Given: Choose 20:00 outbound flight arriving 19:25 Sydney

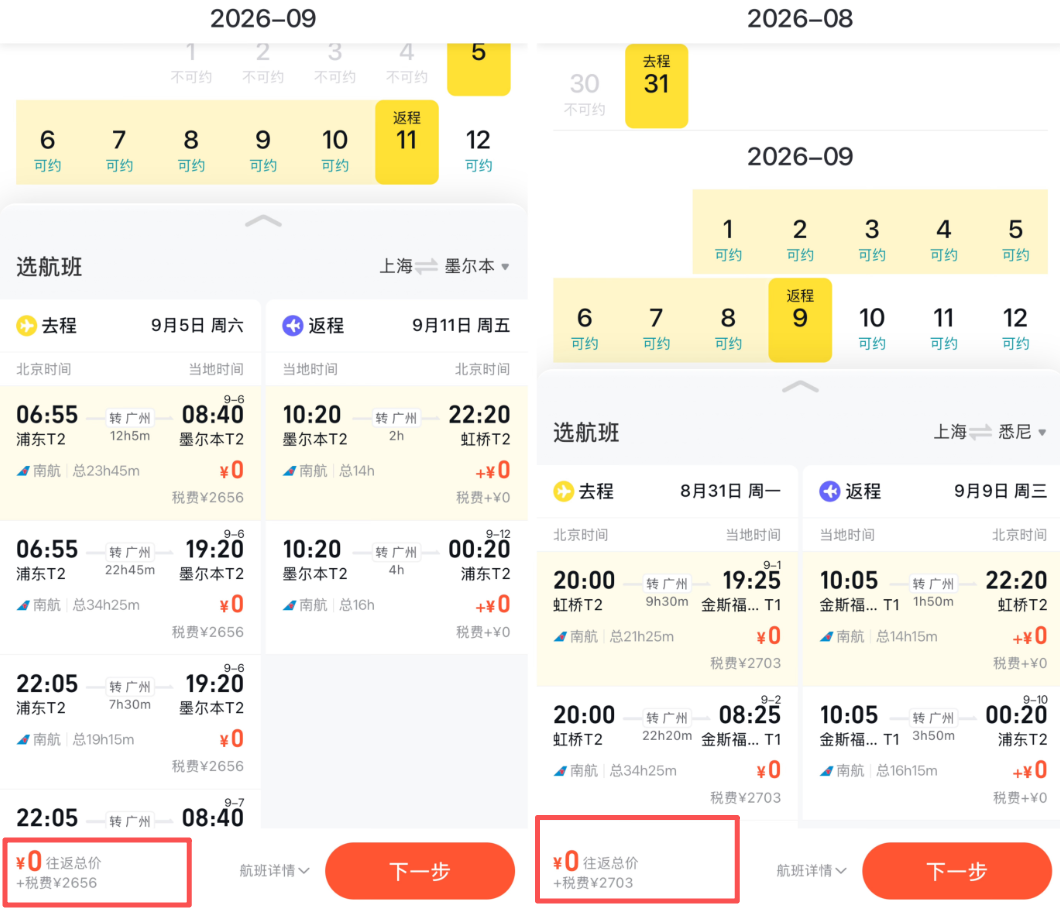Looking at the screenshot, I should (667, 618).
